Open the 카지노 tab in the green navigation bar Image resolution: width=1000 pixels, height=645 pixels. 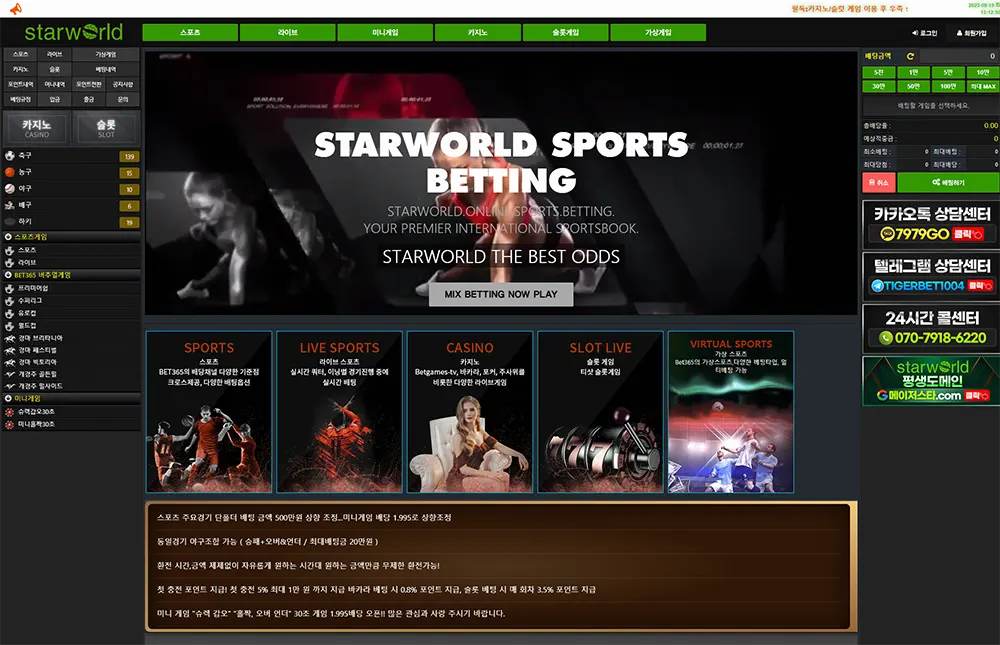tap(478, 33)
